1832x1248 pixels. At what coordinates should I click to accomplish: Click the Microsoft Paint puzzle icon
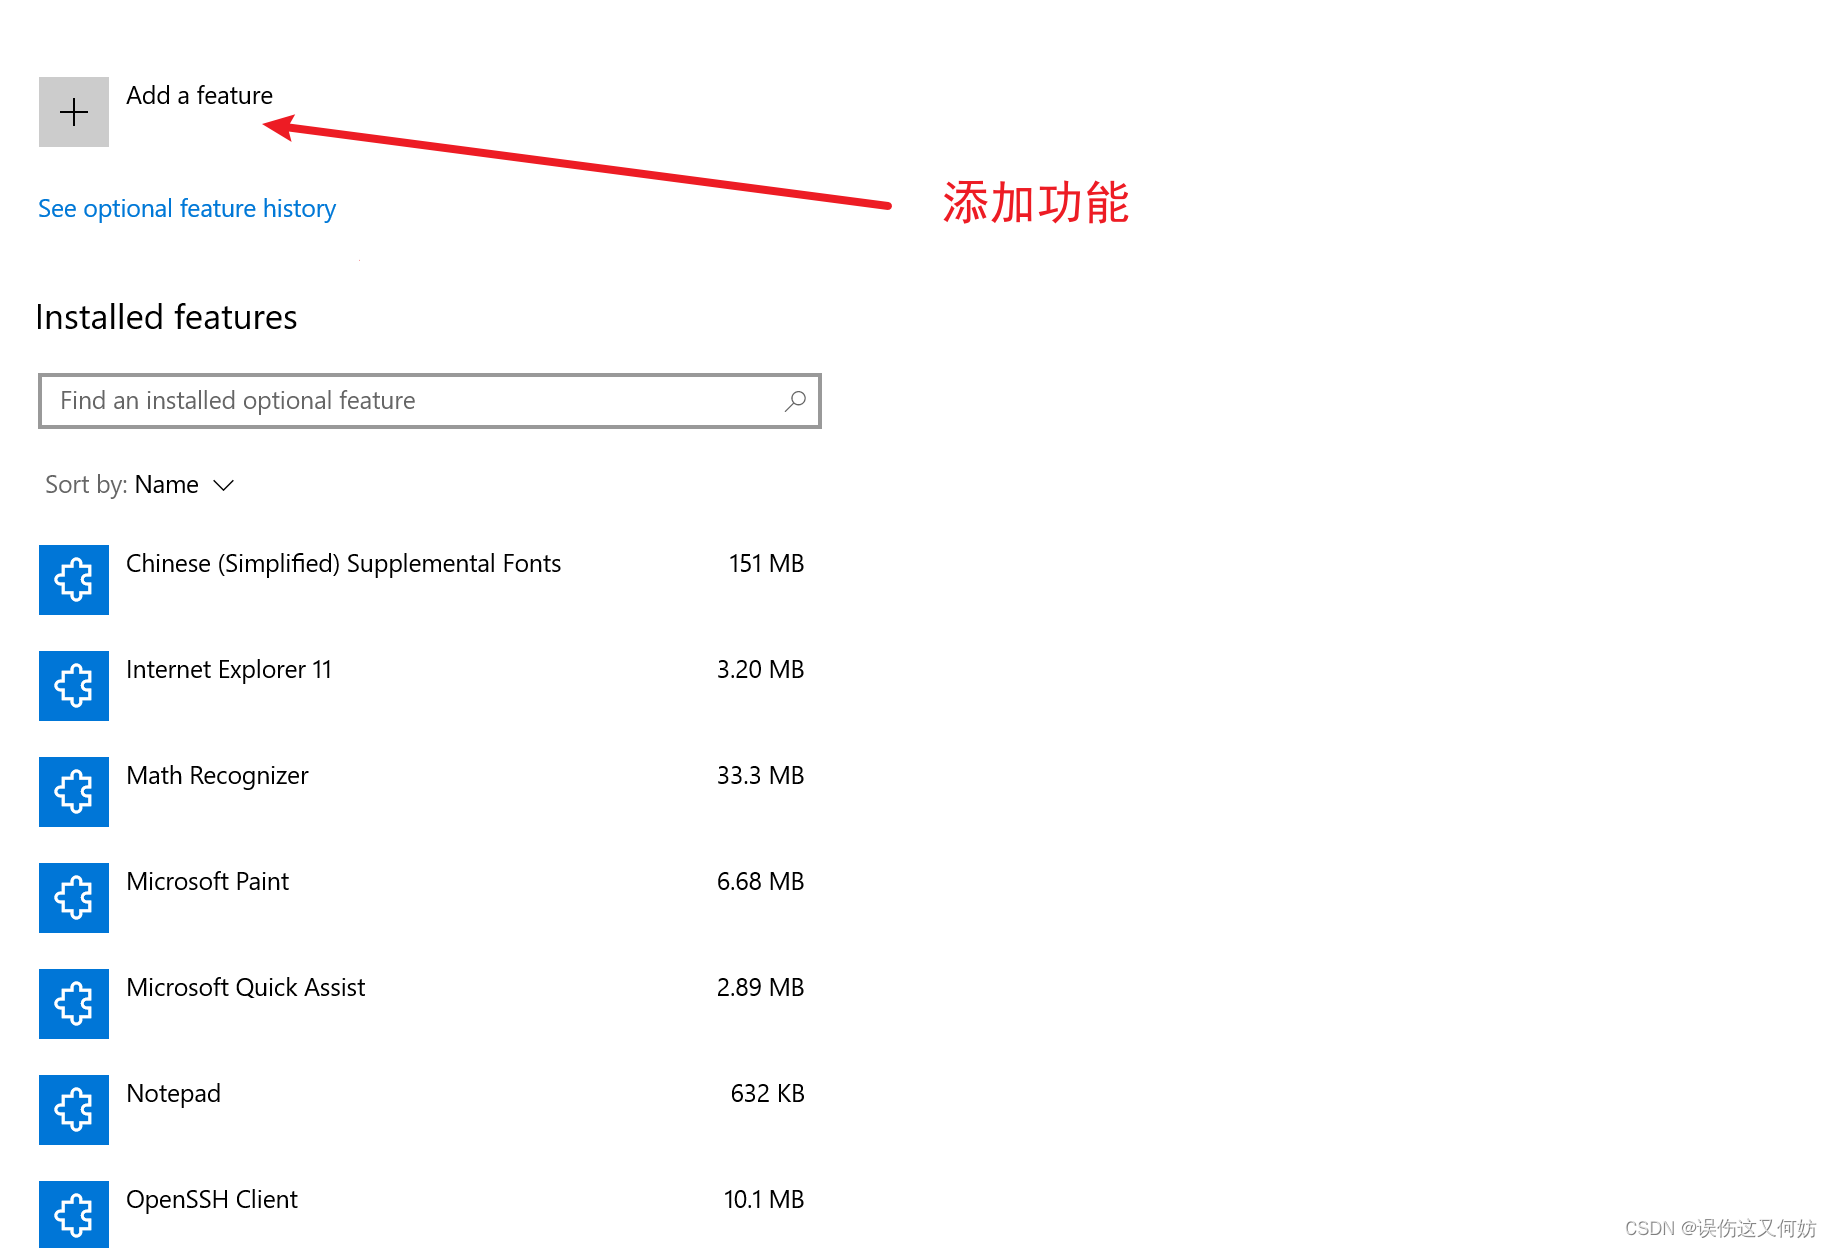coord(74,898)
